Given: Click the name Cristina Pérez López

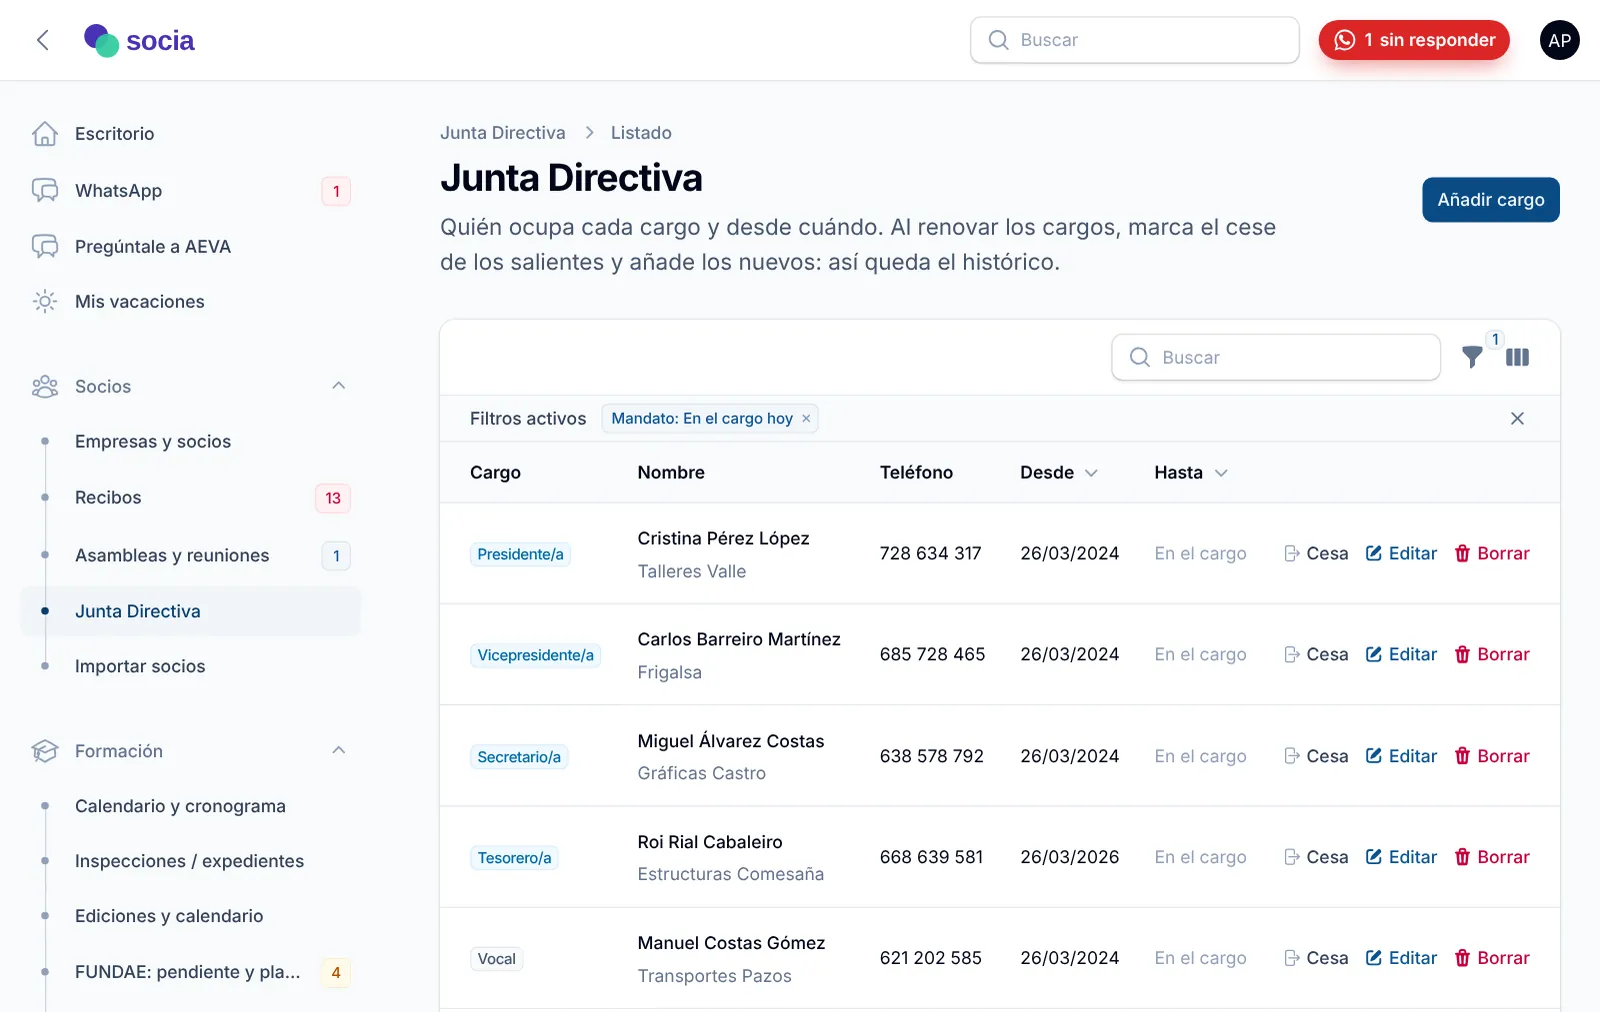Looking at the screenshot, I should tap(723, 538).
